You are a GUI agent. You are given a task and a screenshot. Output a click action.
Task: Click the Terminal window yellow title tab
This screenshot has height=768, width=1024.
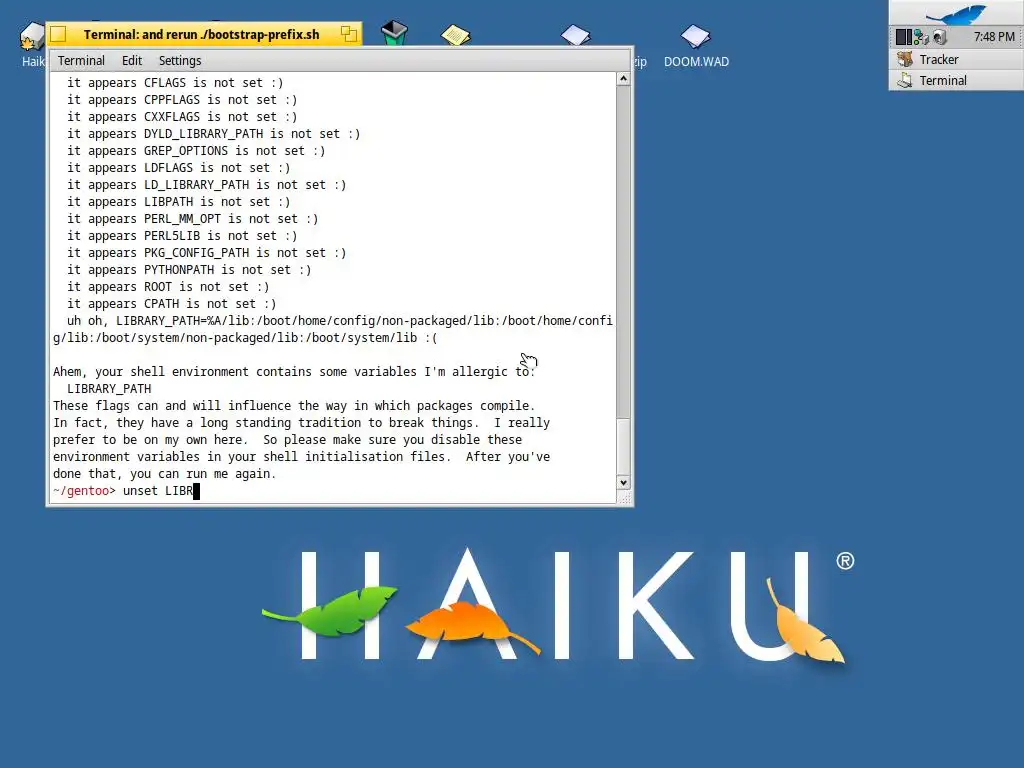(x=202, y=35)
